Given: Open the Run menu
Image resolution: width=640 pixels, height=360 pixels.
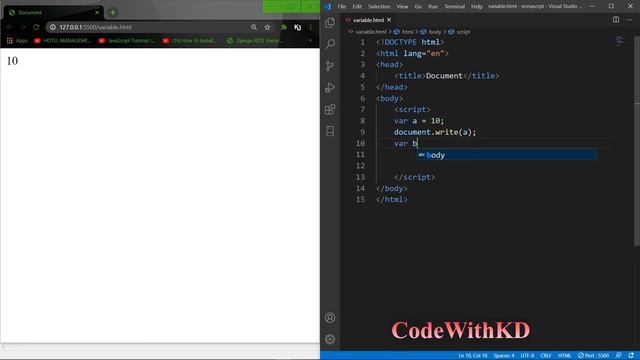Looking at the screenshot, I should tap(433, 7).
